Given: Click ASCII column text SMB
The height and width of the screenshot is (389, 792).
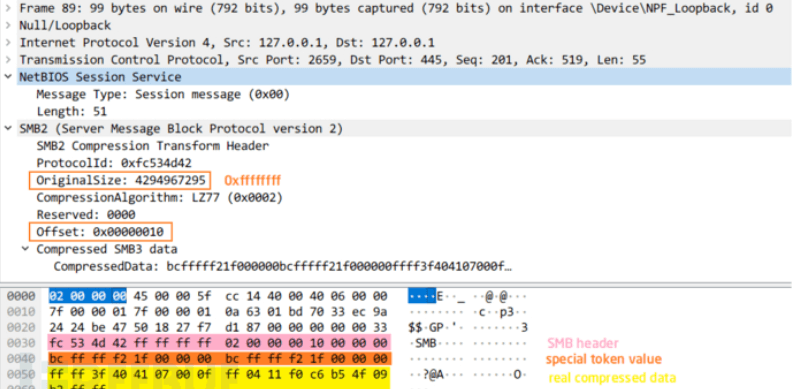Looking at the screenshot, I should 425,343.
